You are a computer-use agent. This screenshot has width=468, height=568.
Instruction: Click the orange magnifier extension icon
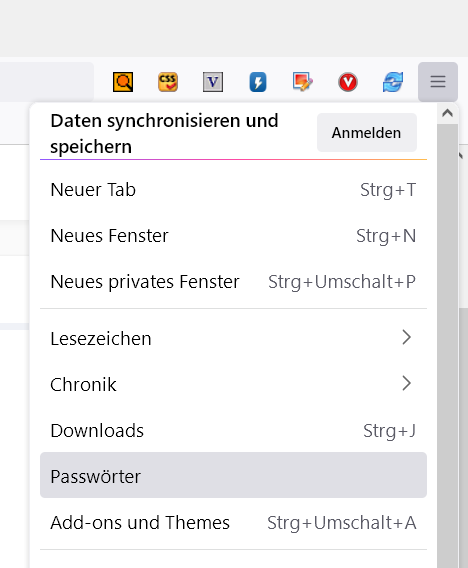pos(123,82)
